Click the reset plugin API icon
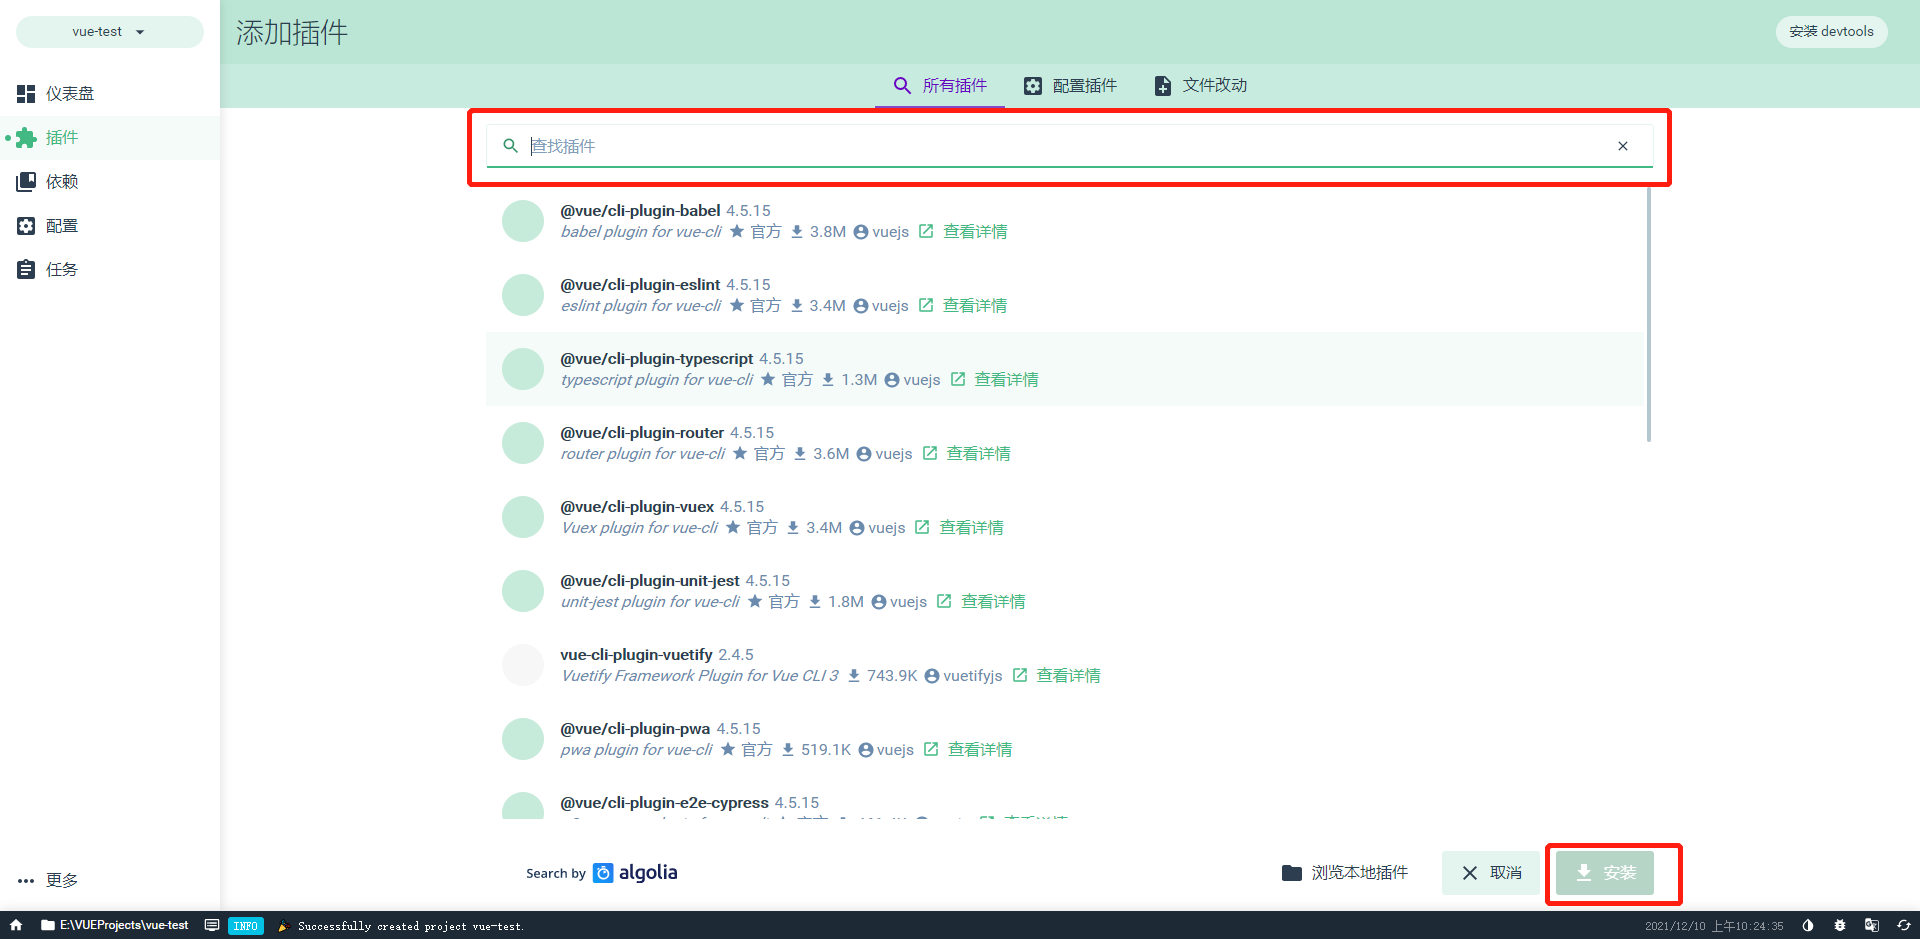The height and width of the screenshot is (939, 1920). pyautogui.click(x=1904, y=925)
